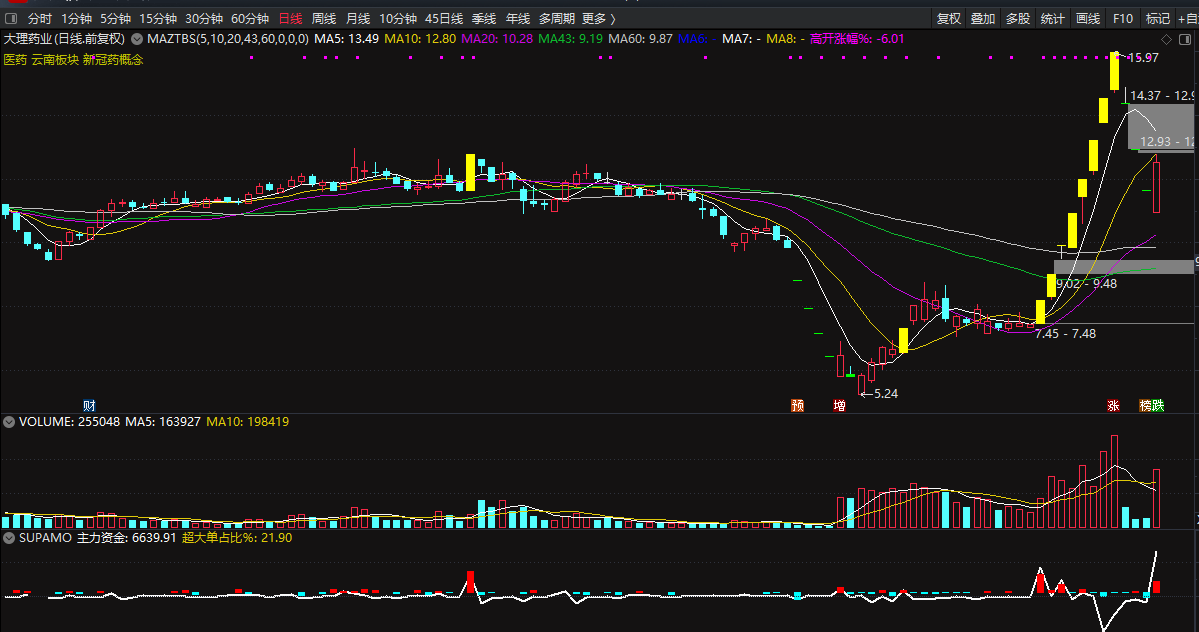1199x632 pixels.
Task: Open the 画线 drawing tools button
Action: click(x=1088, y=19)
